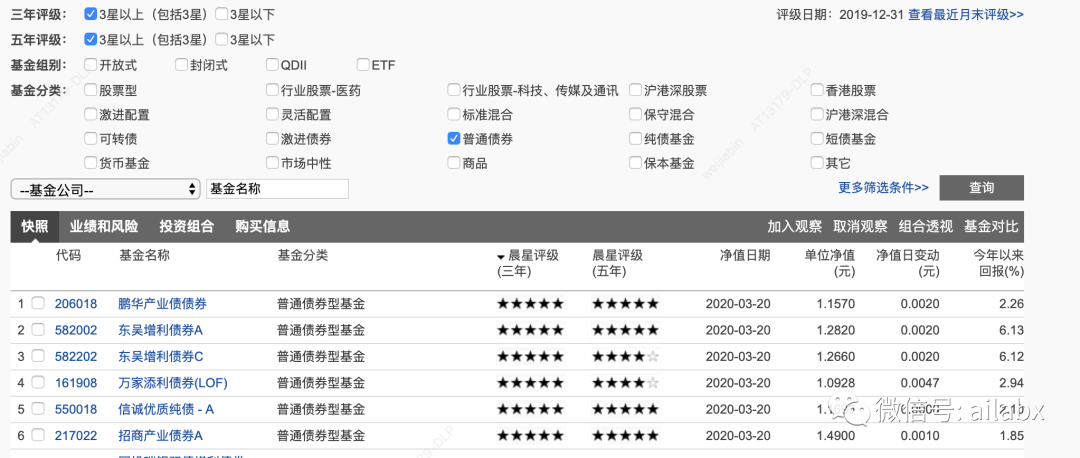
Task: Select 行业股票-科技、传媒及通讯 checkbox
Action: tap(453, 90)
